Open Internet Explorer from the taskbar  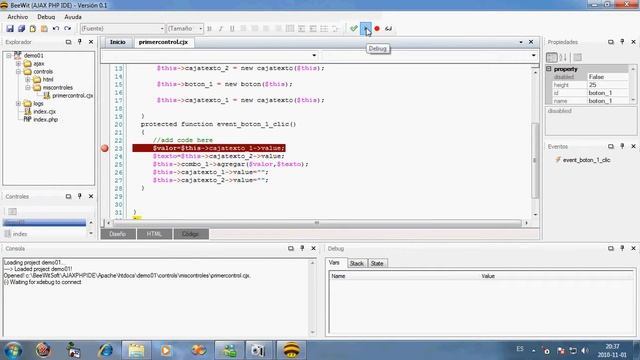pyautogui.click(x=105, y=350)
